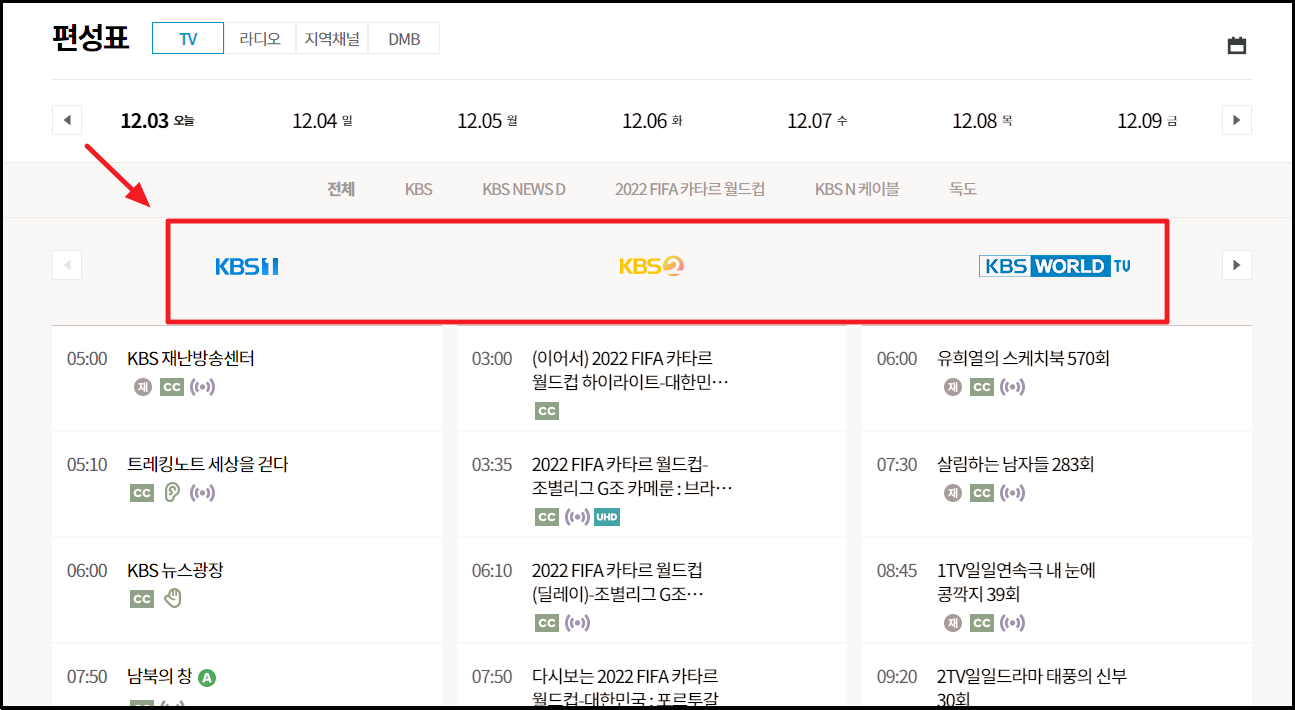The image size is (1295, 710).
Task: Click UHD badge under 03:35 World Cup program
Action: click(x=607, y=517)
